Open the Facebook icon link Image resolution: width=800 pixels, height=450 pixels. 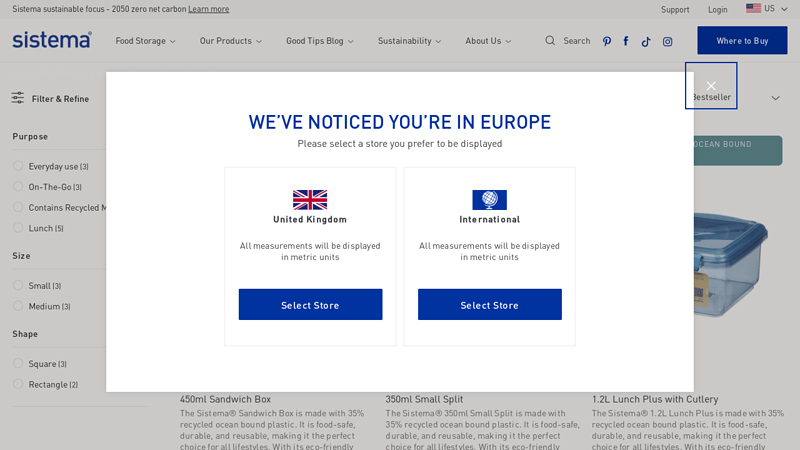point(626,41)
